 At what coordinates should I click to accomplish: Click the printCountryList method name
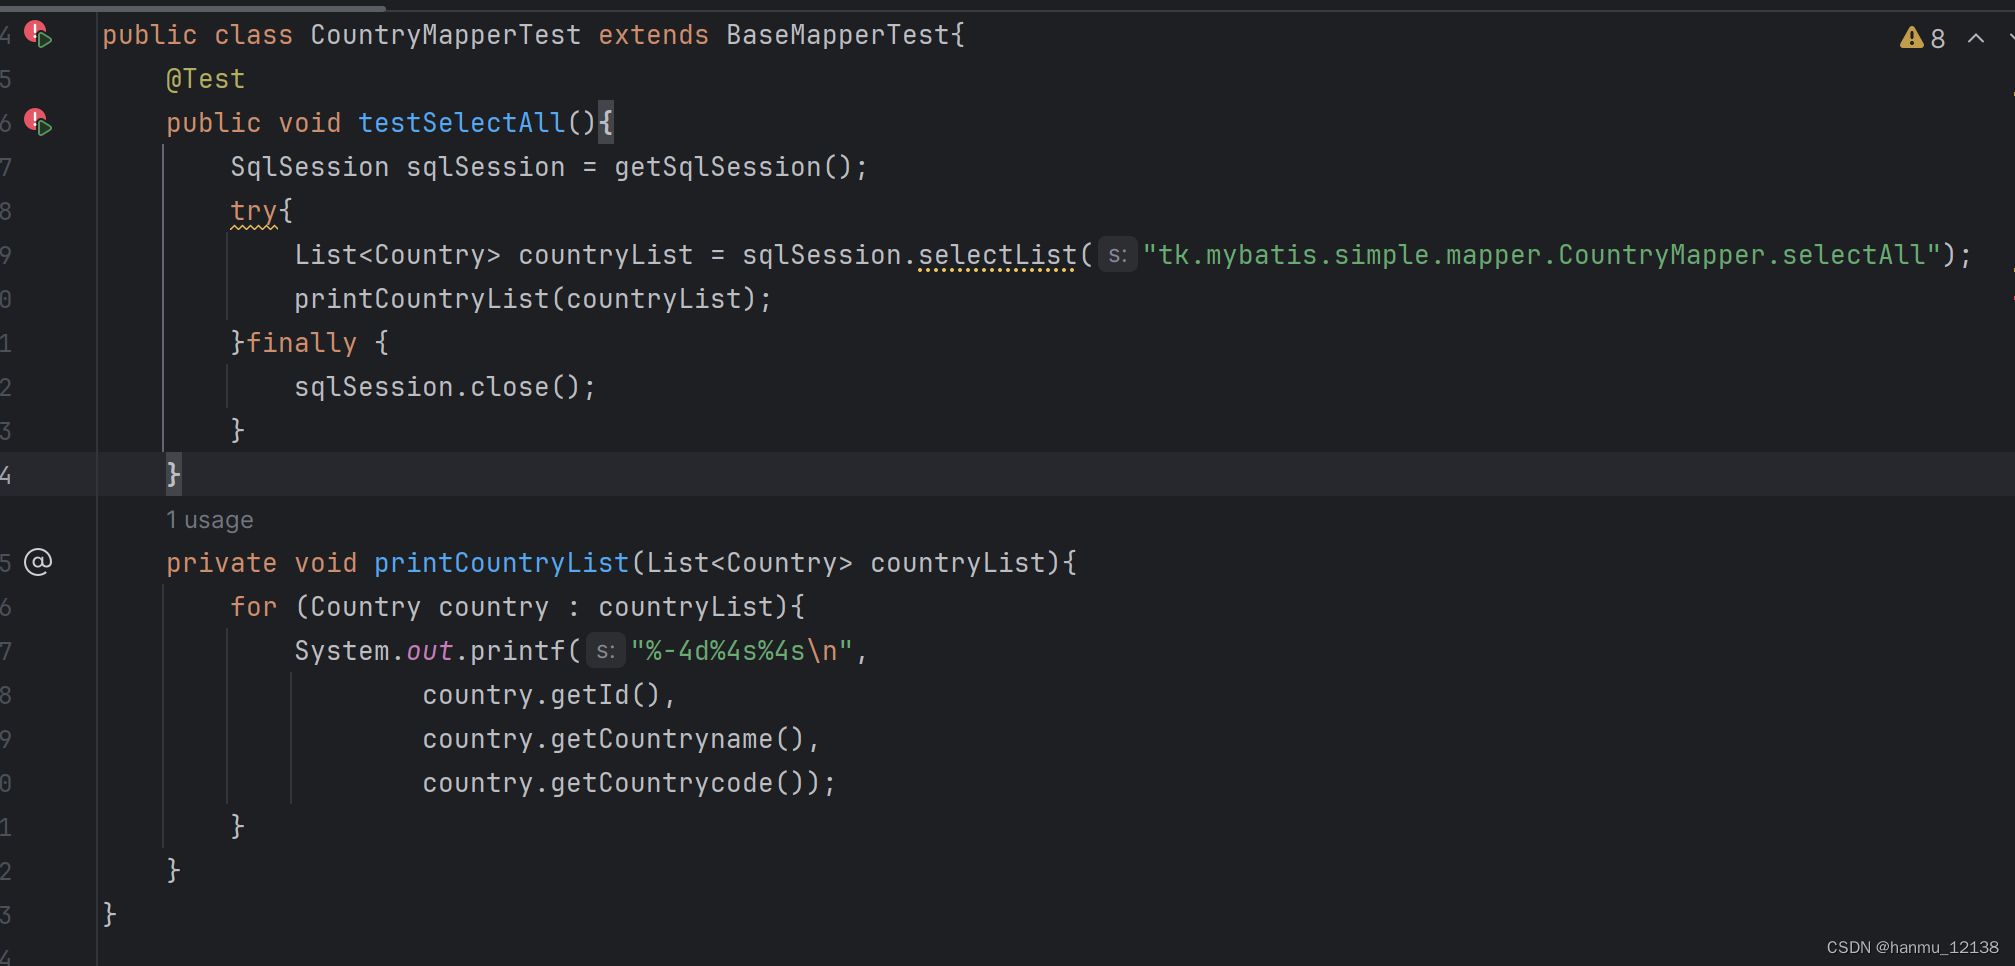point(501,562)
